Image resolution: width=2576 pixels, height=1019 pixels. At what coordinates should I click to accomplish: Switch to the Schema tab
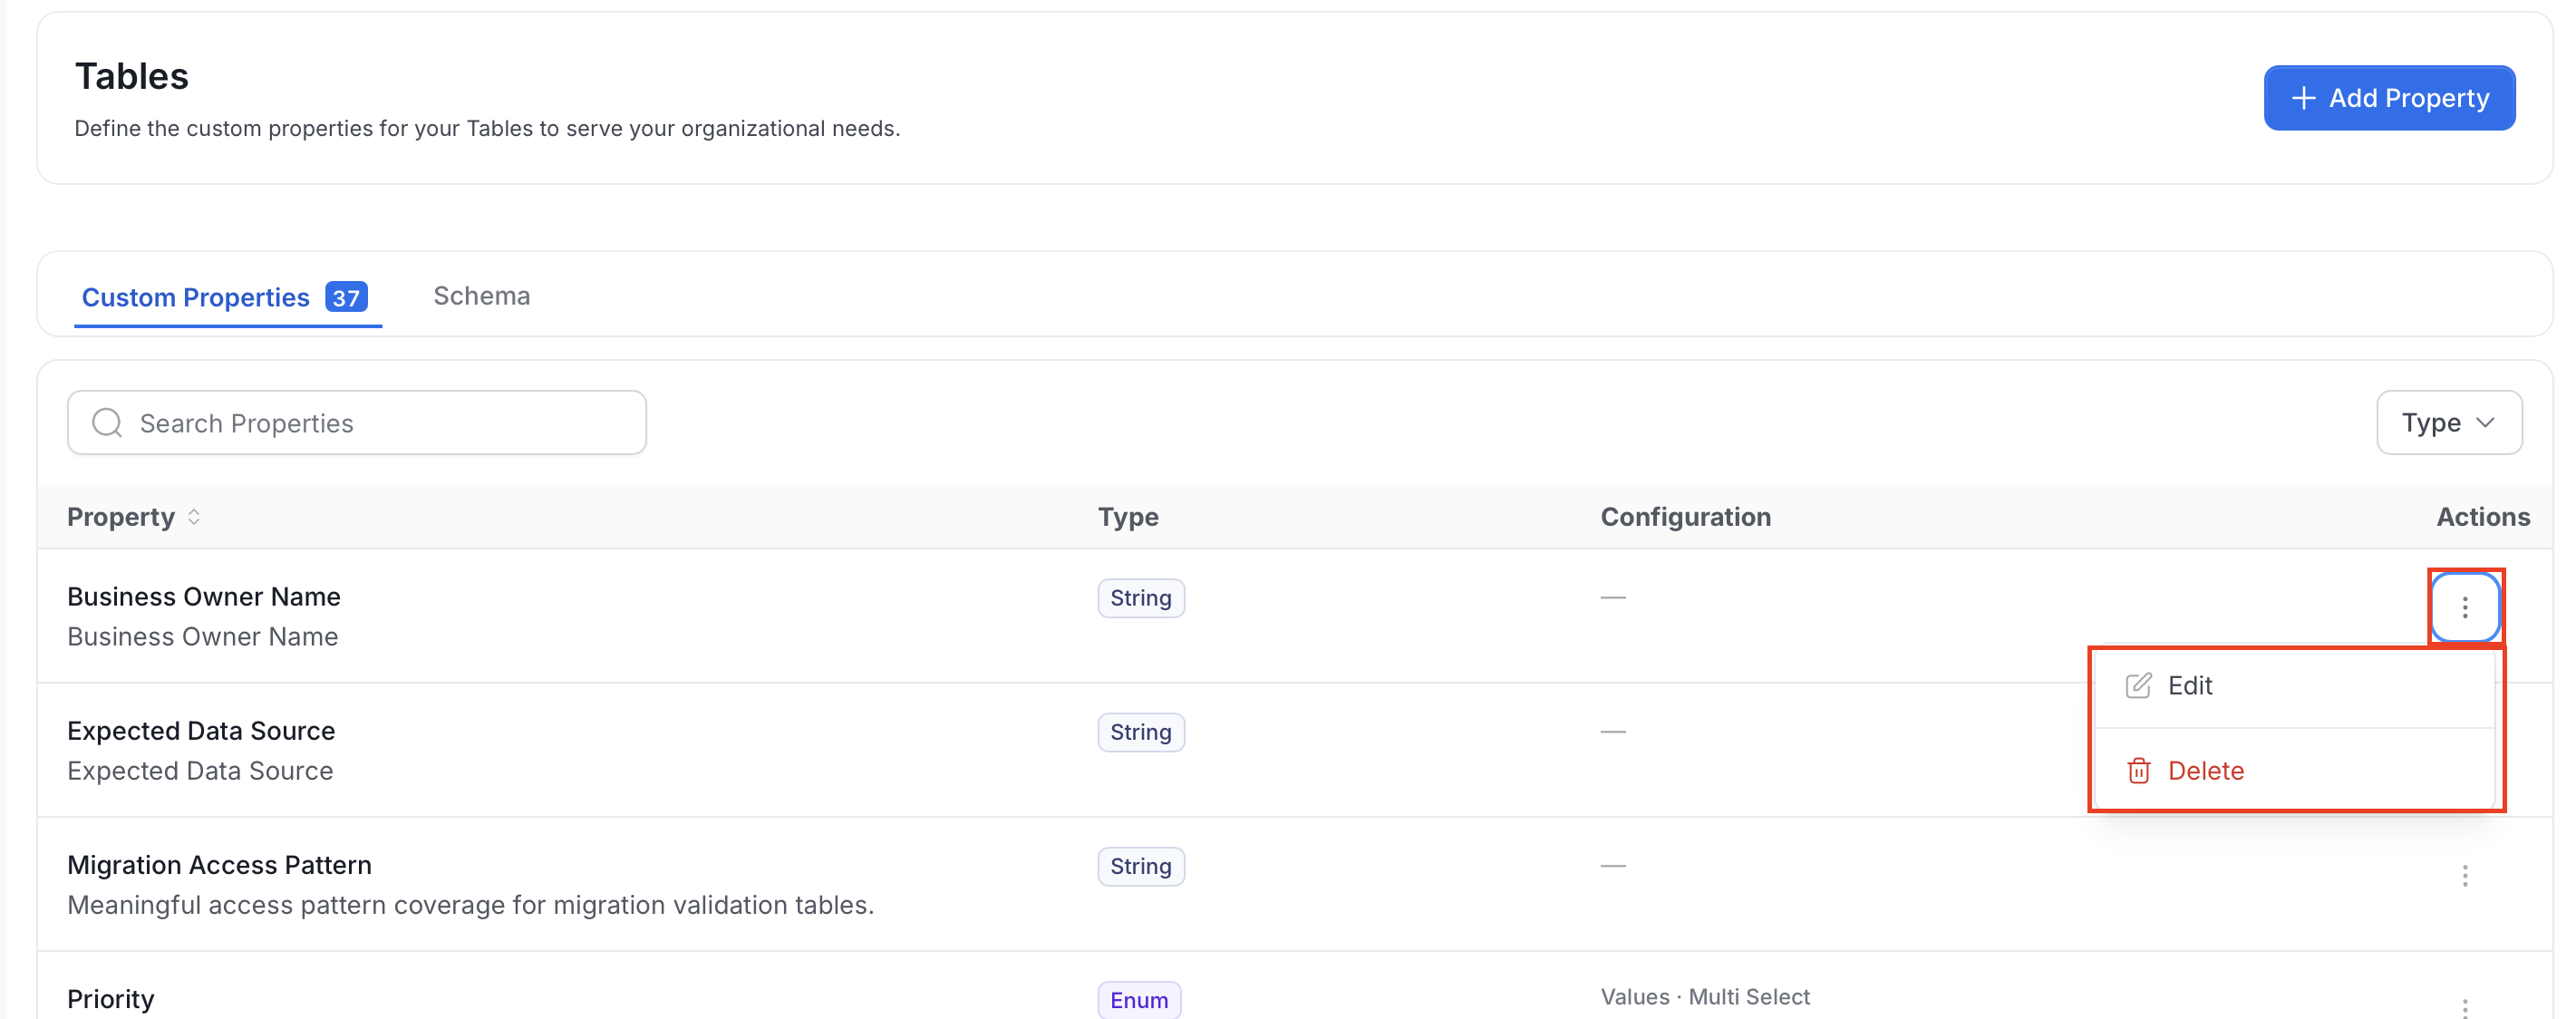coord(481,296)
